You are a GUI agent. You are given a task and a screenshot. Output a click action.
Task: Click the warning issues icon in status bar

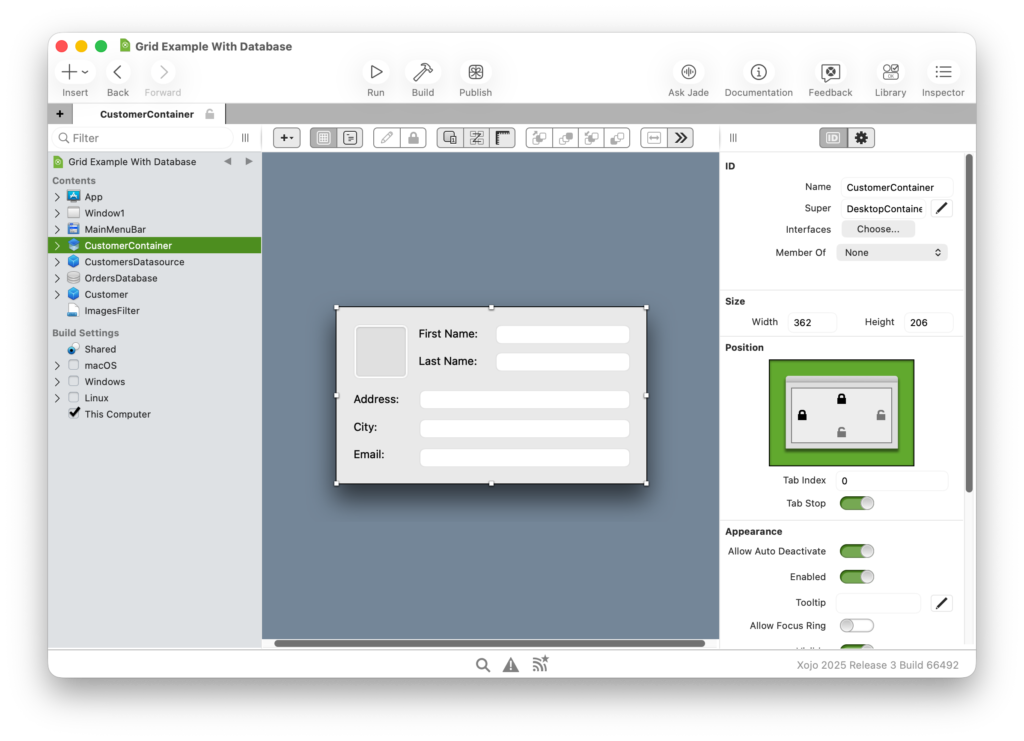click(x=511, y=665)
